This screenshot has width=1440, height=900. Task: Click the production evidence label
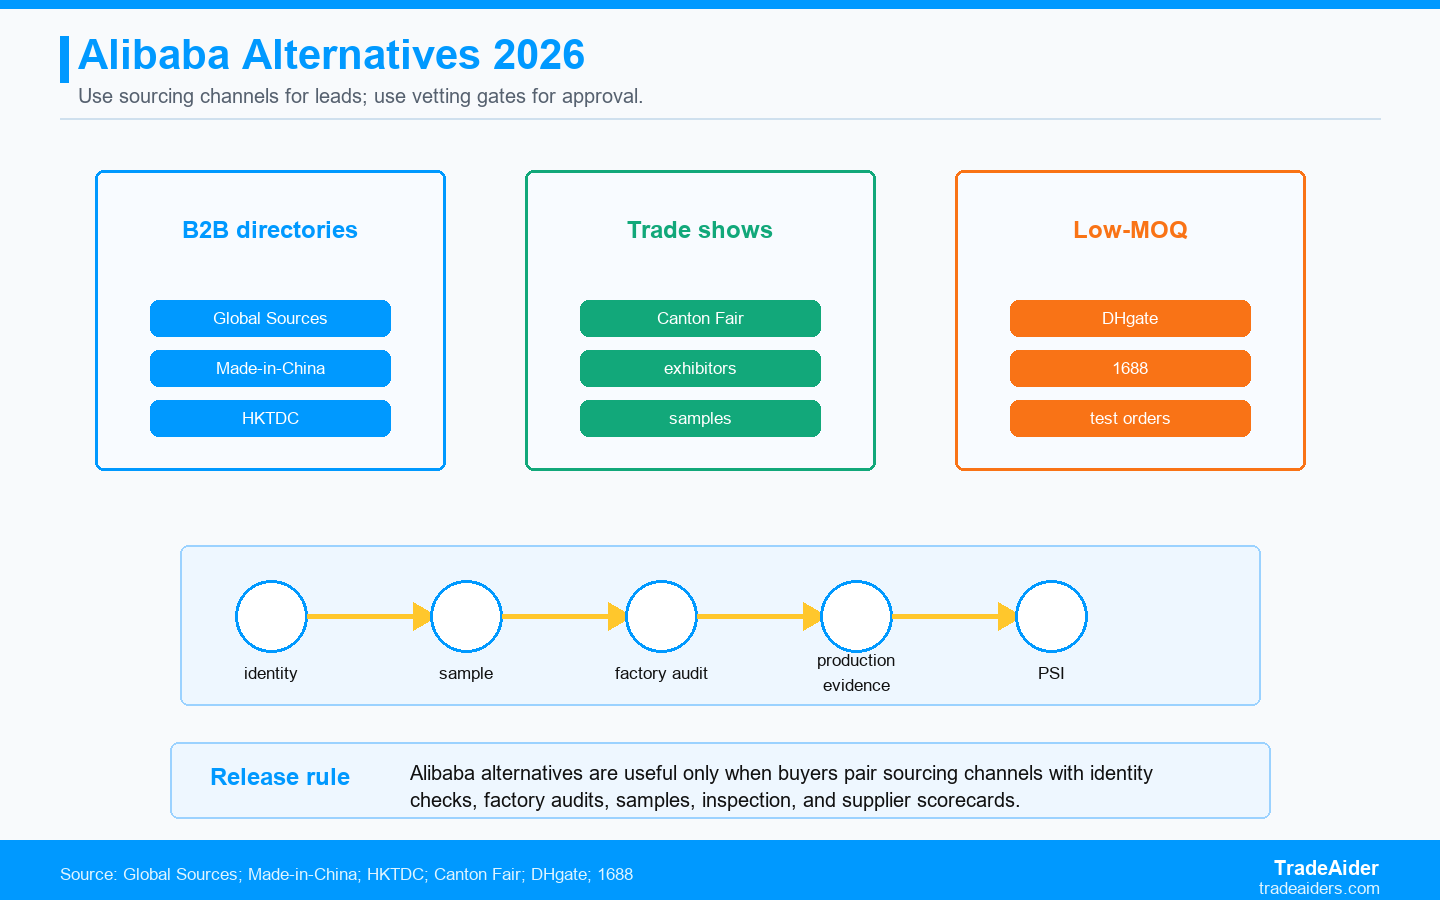(x=856, y=673)
